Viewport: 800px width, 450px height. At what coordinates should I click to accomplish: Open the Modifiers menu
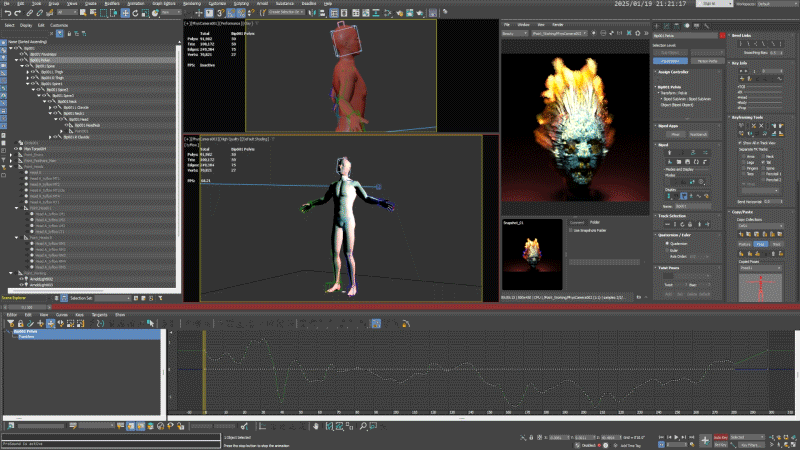pyautogui.click(x=113, y=4)
